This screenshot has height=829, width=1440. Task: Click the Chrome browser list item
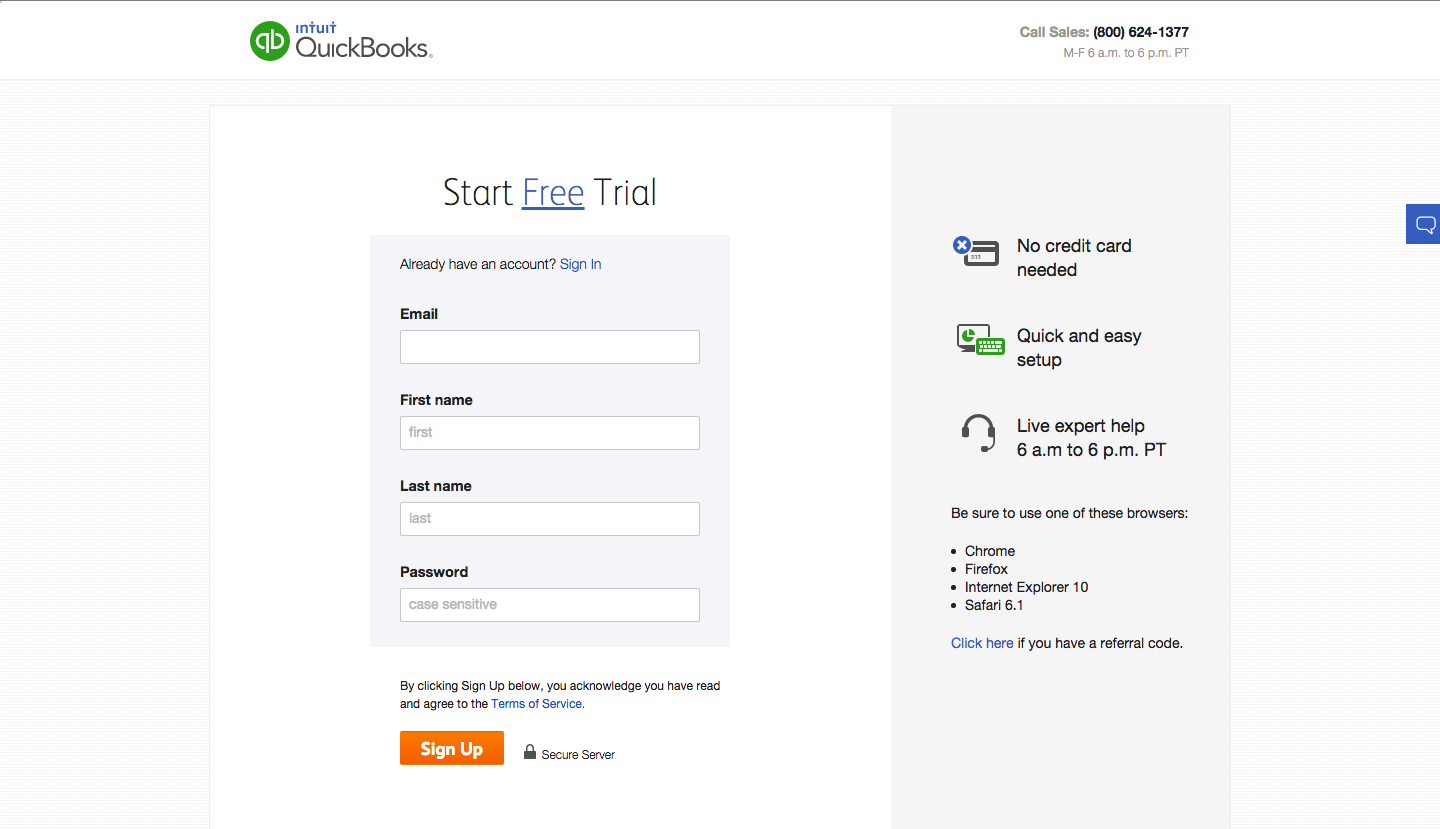989,551
